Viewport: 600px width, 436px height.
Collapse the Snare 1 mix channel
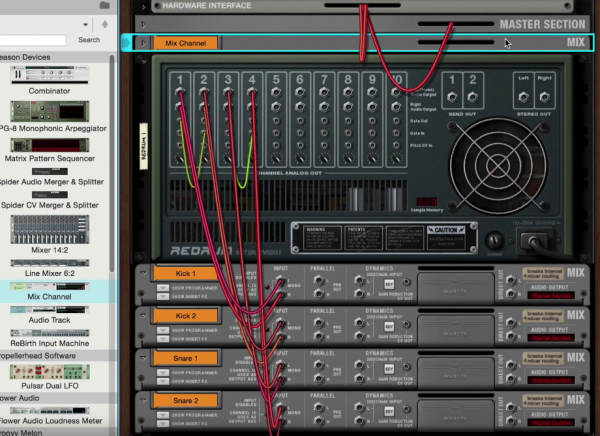coord(143,358)
